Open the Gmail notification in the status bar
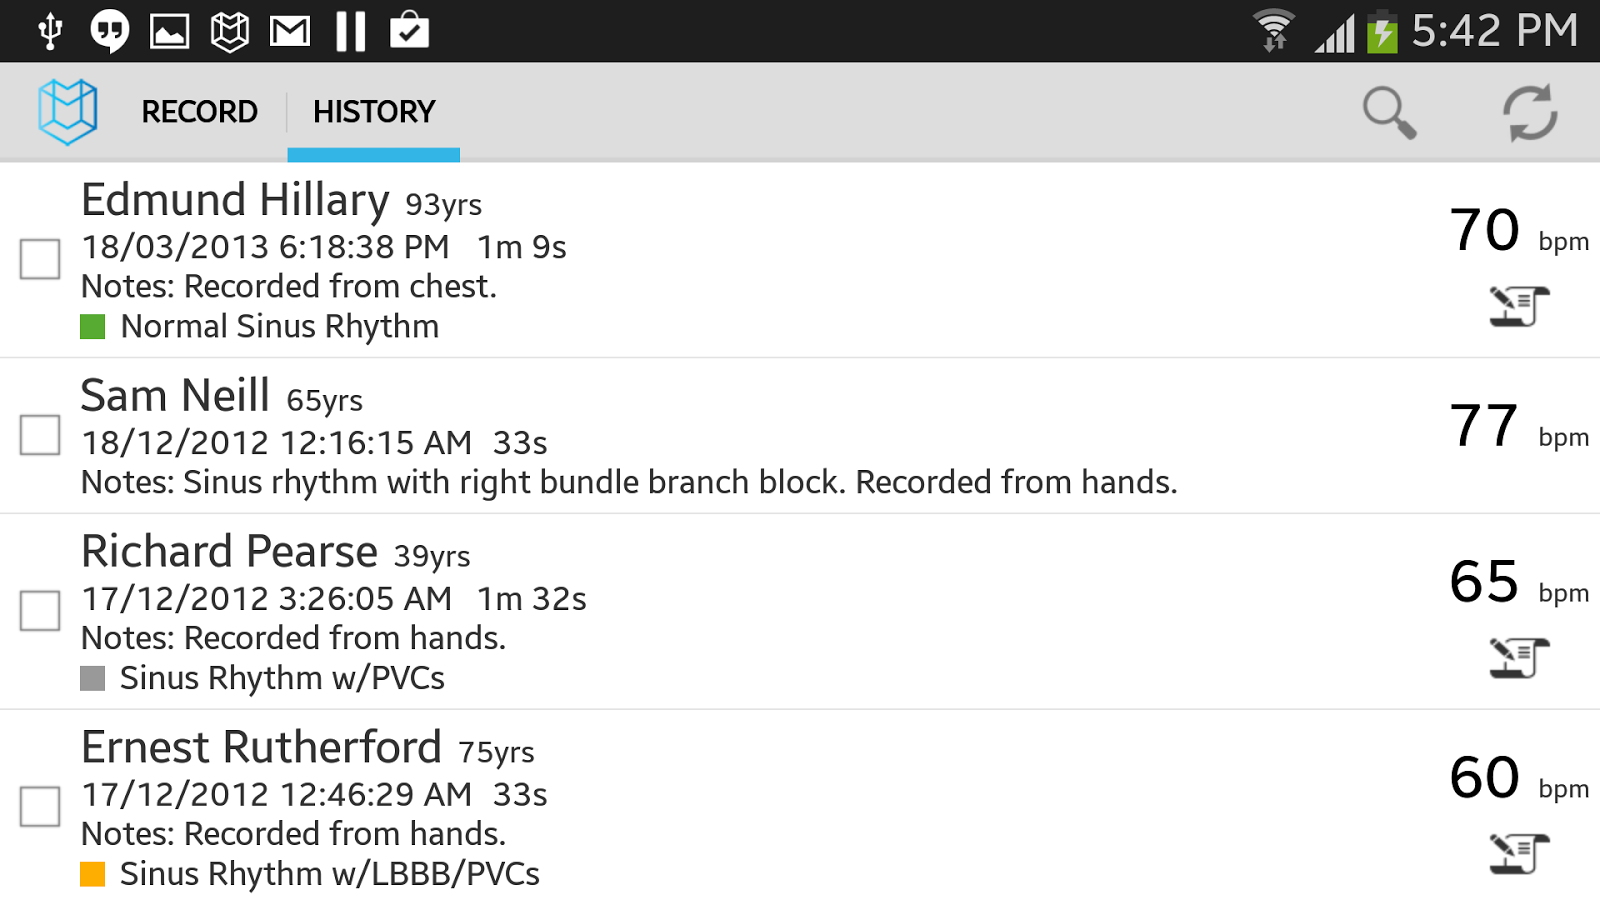This screenshot has height=900, width=1600. pyautogui.click(x=290, y=30)
